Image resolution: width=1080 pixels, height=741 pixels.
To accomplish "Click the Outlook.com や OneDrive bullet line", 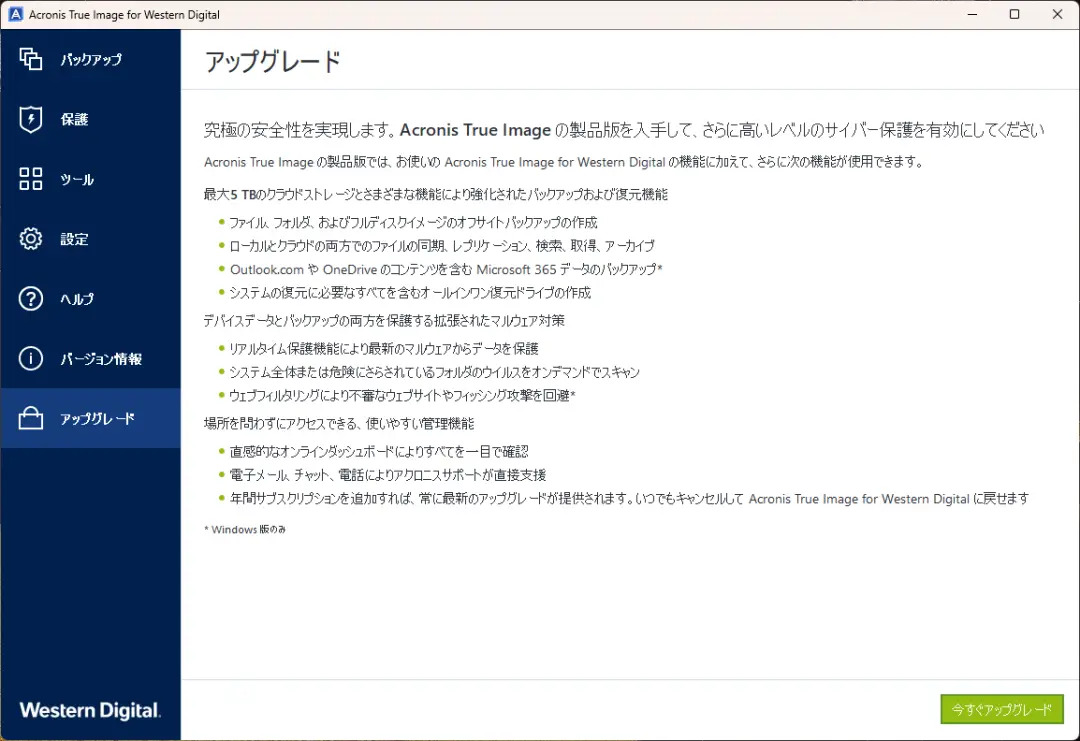I will [446, 269].
